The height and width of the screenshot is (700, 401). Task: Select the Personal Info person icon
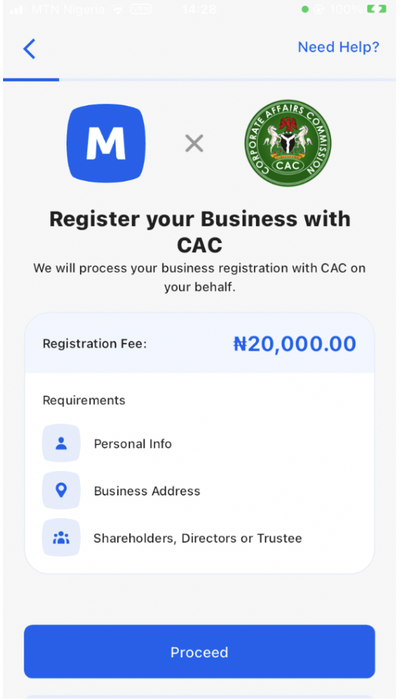(x=61, y=443)
